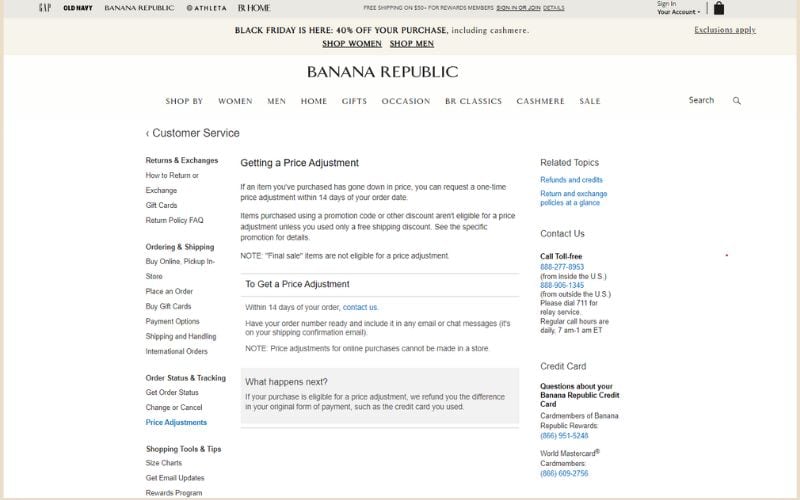Click the main Banana Republic heading logo

click(x=382, y=72)
